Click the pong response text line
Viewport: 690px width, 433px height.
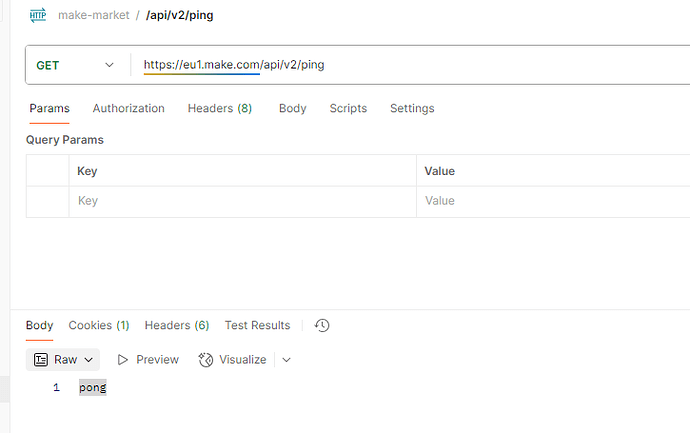click(93, 387)
